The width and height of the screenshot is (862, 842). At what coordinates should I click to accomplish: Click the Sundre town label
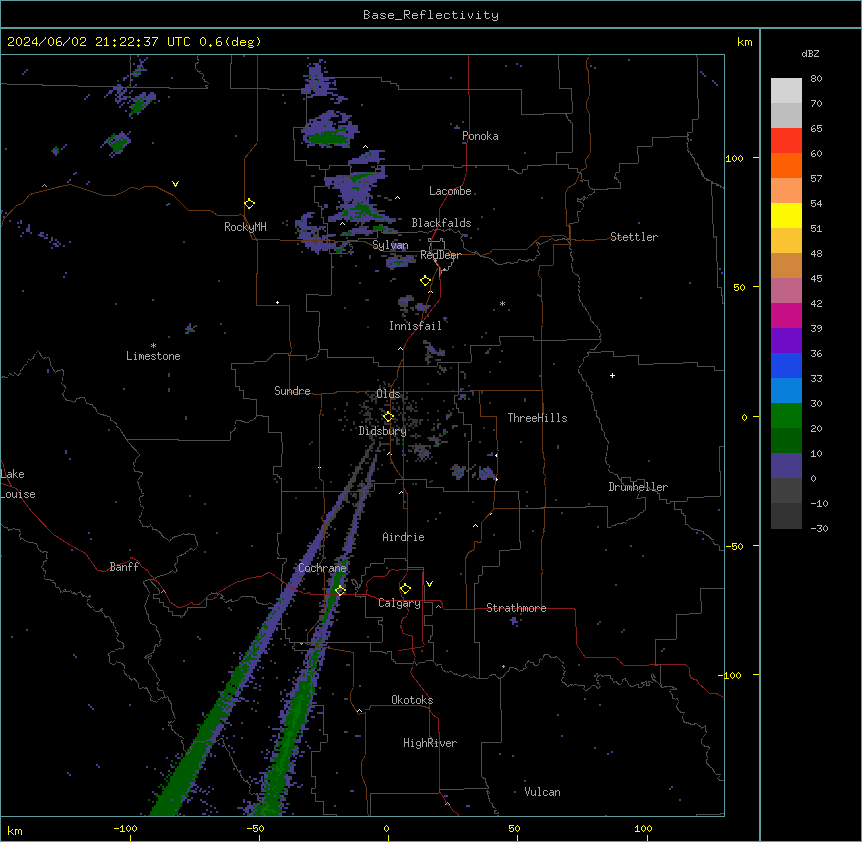(x=292, y=391)
